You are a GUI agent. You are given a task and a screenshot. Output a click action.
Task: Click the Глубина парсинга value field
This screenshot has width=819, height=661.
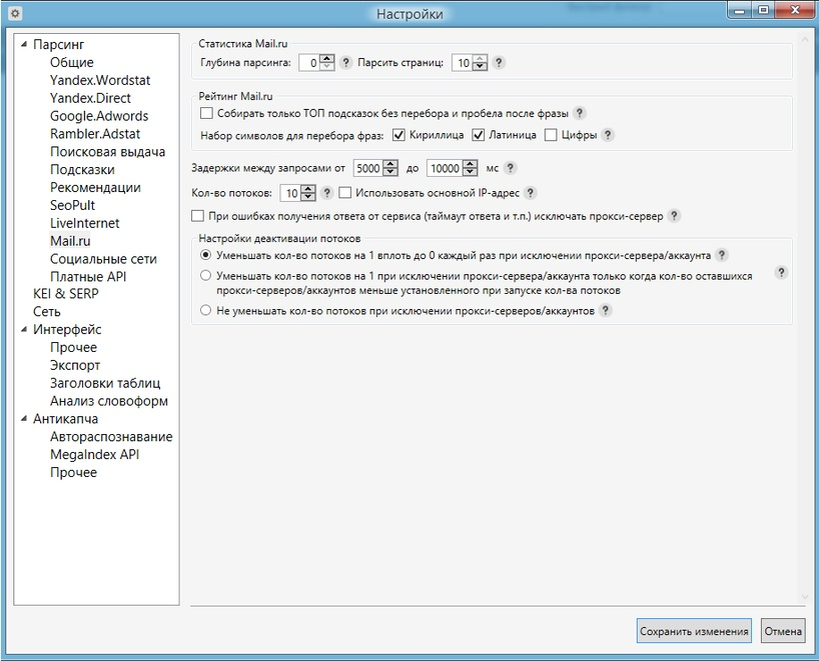309,63
